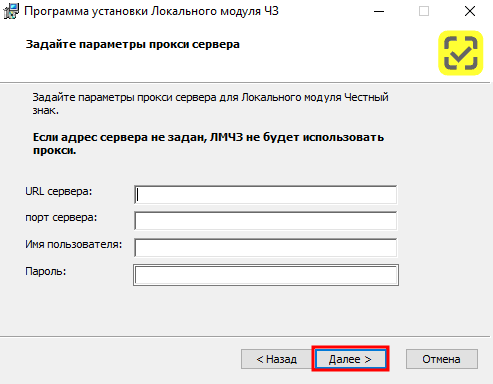Activate the Пароль input field

click(x=266, y=275)
